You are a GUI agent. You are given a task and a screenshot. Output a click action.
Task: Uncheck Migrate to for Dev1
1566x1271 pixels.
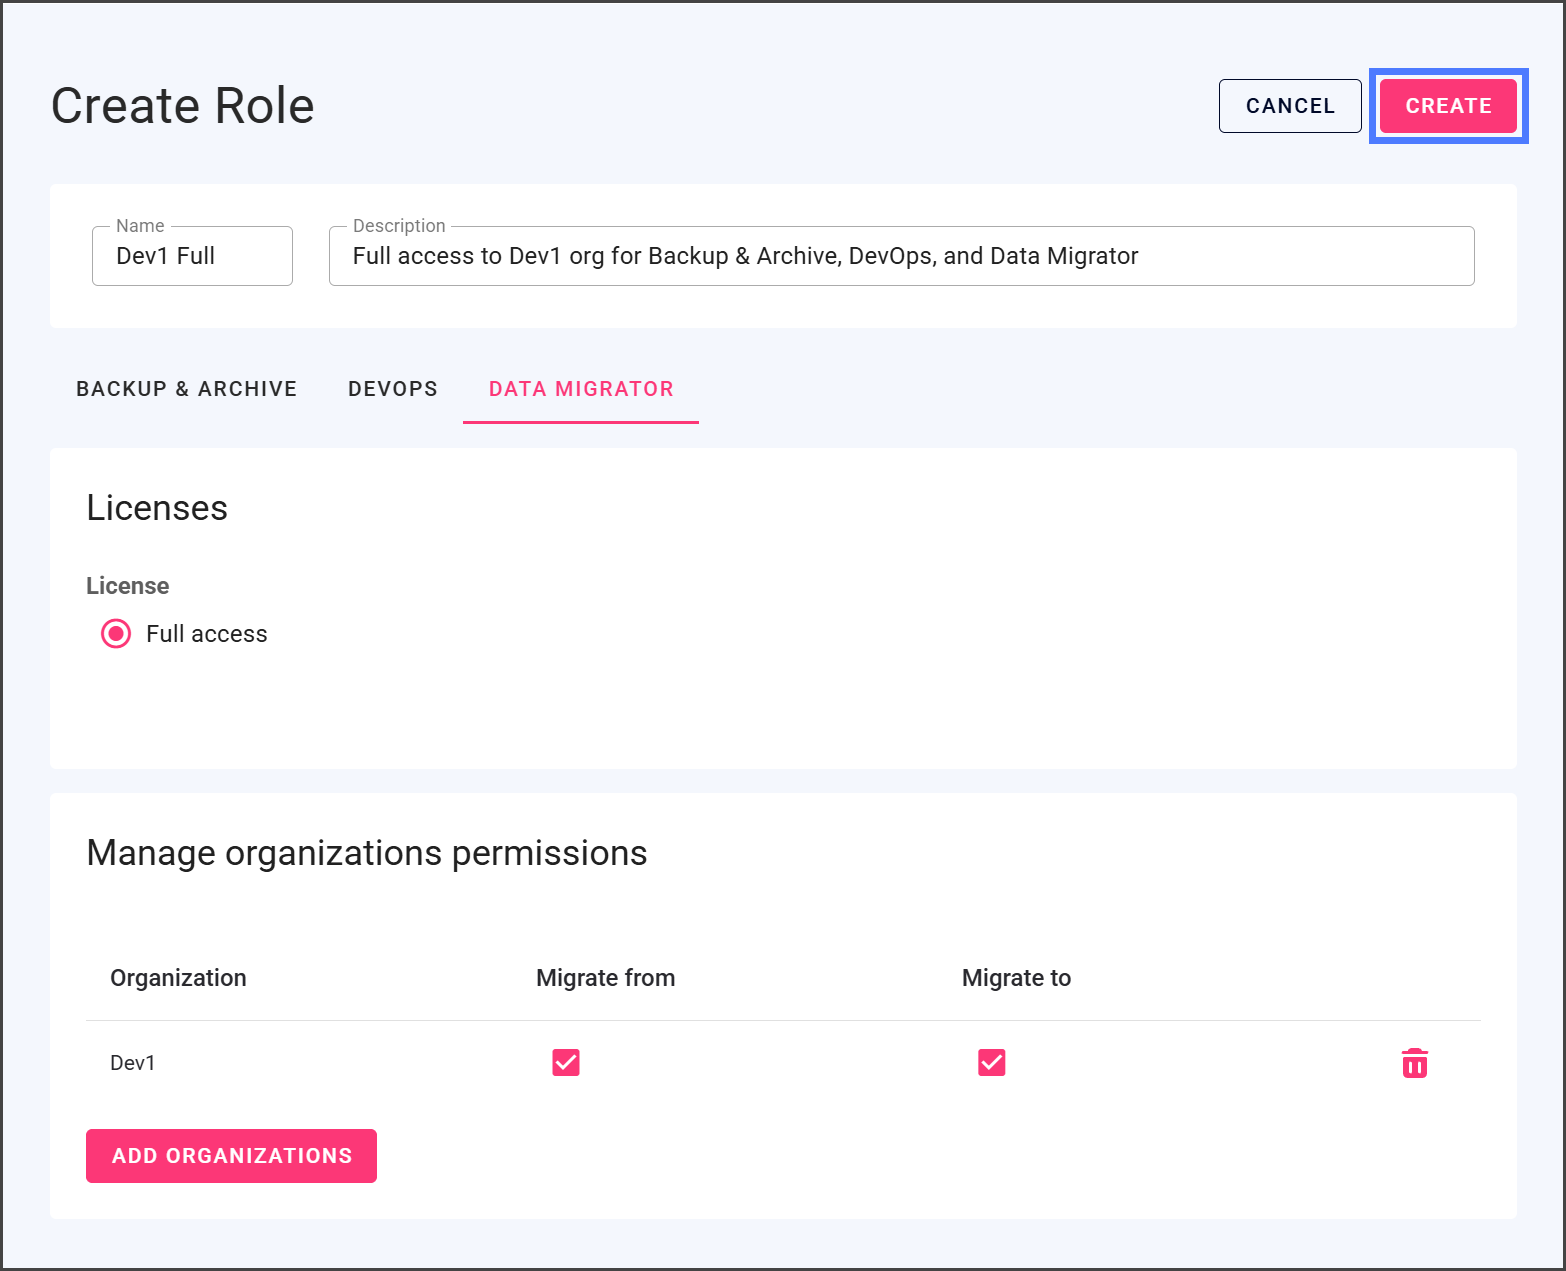pyautogui.click(x=991, y=1062)
